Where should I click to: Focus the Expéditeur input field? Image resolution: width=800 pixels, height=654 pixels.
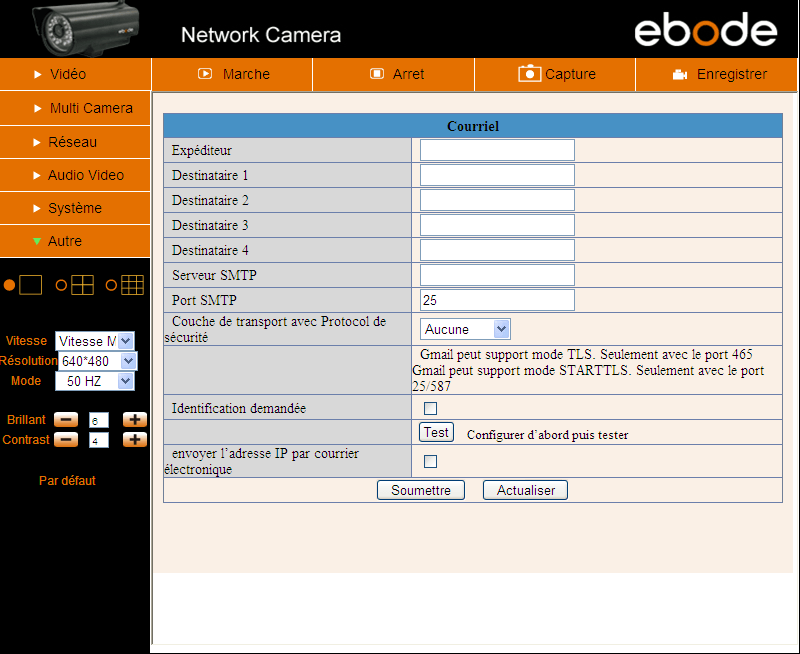[x=497, y=150]
